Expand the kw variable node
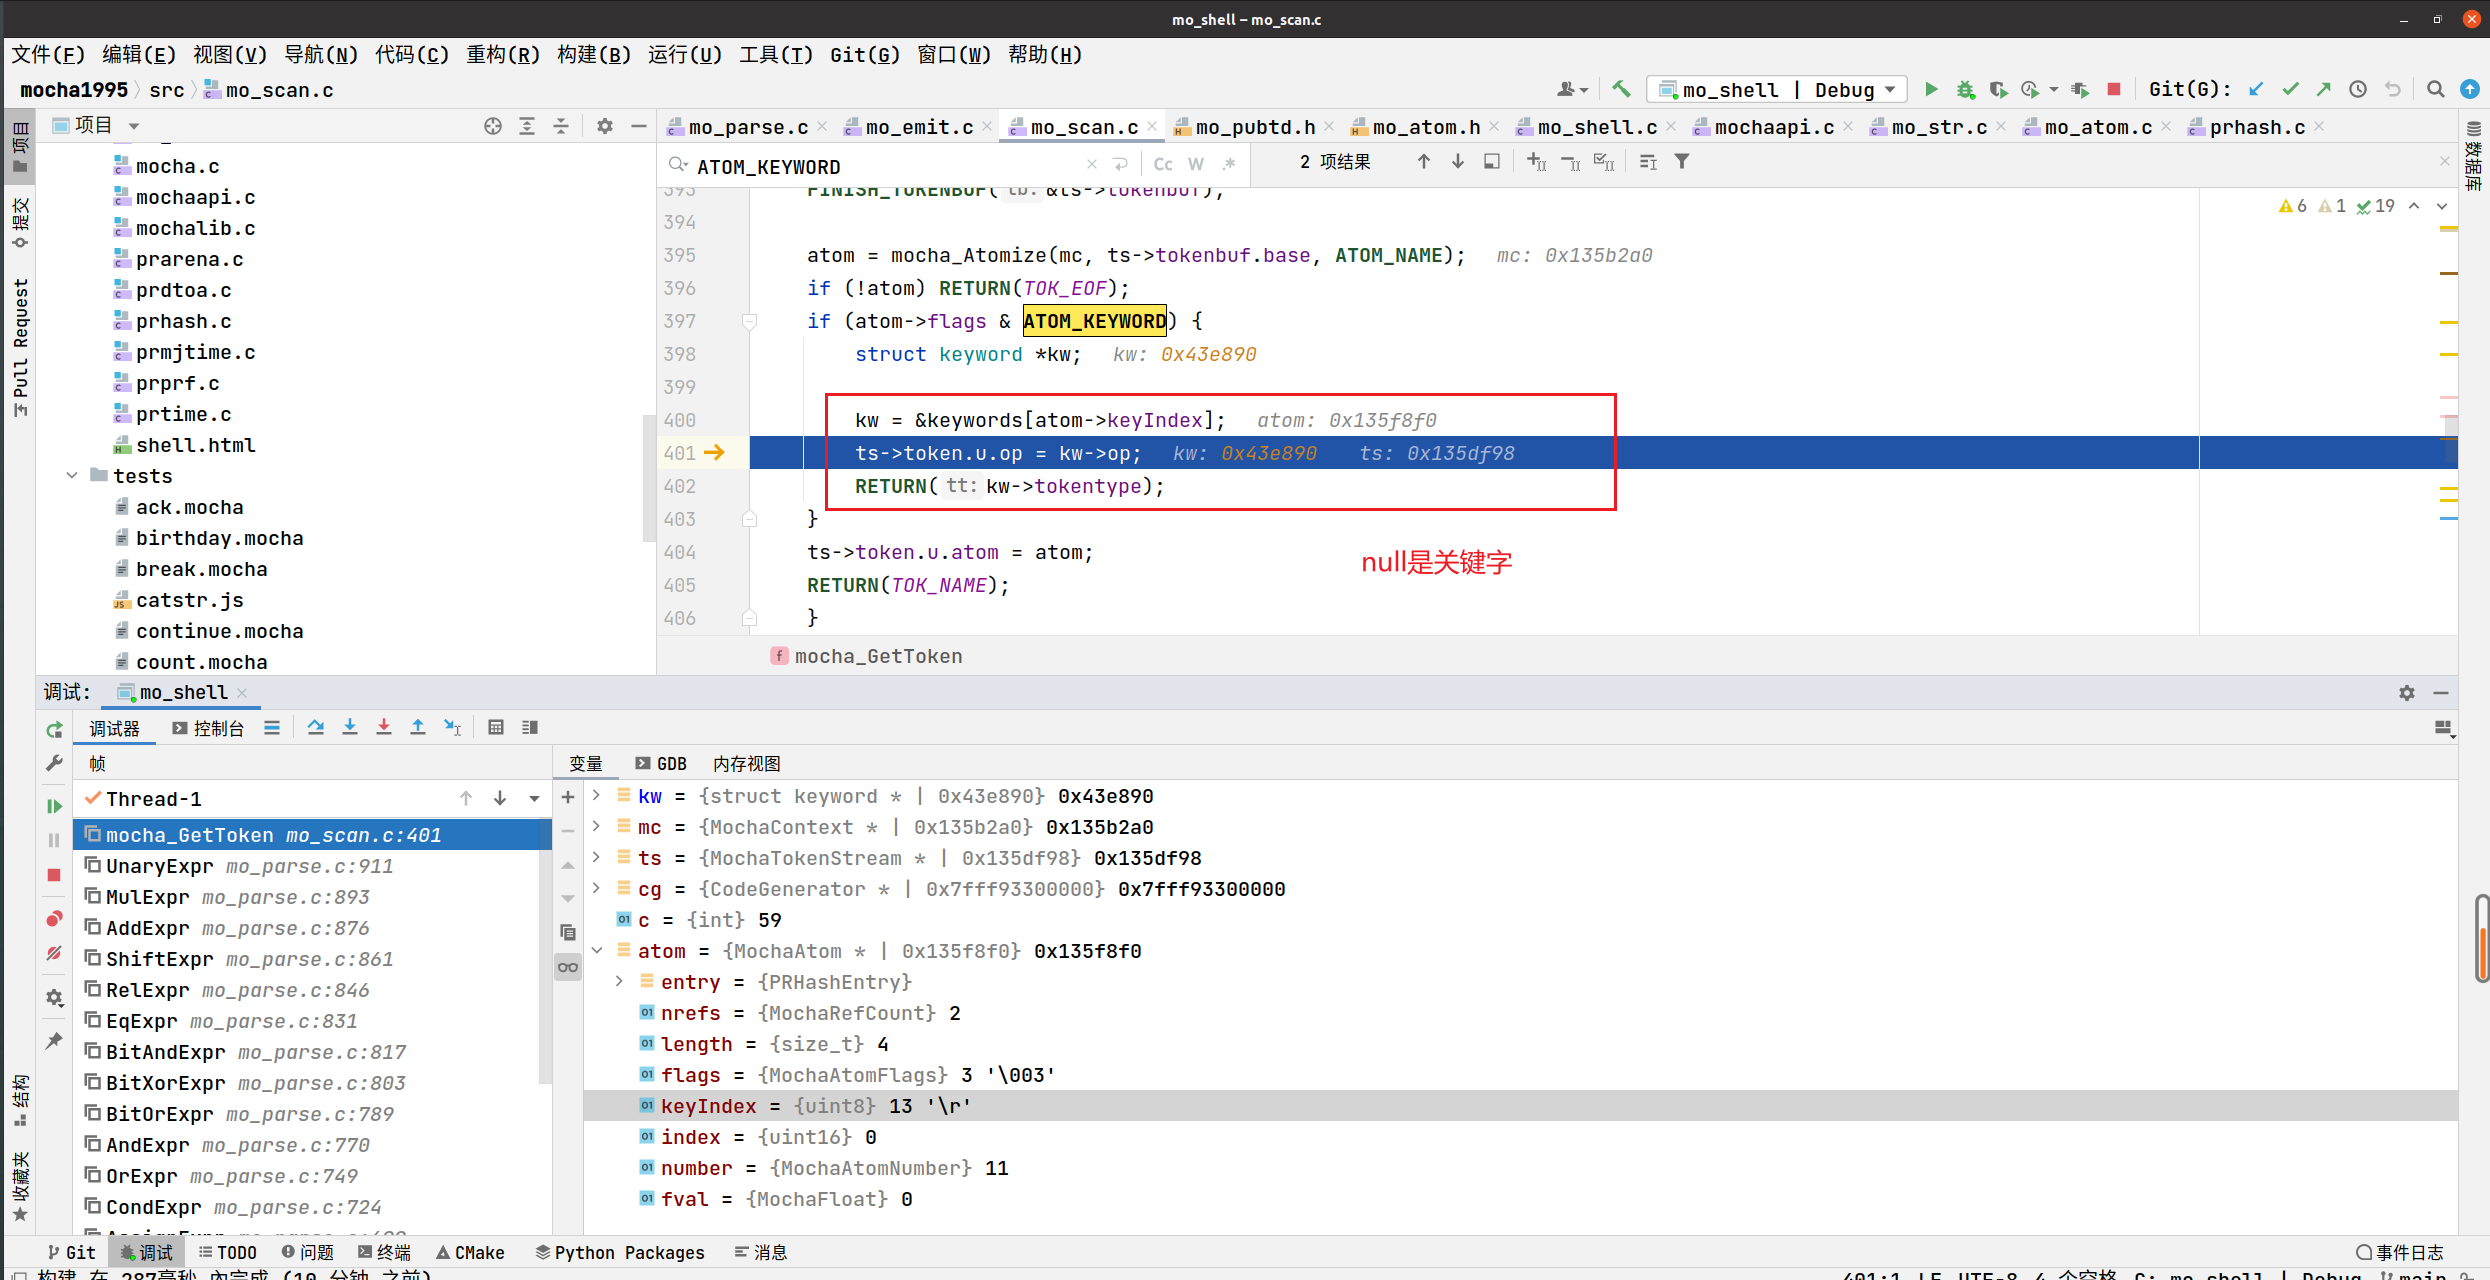The width and height of the screenshot is (2490, 1280). pos(597,796)
